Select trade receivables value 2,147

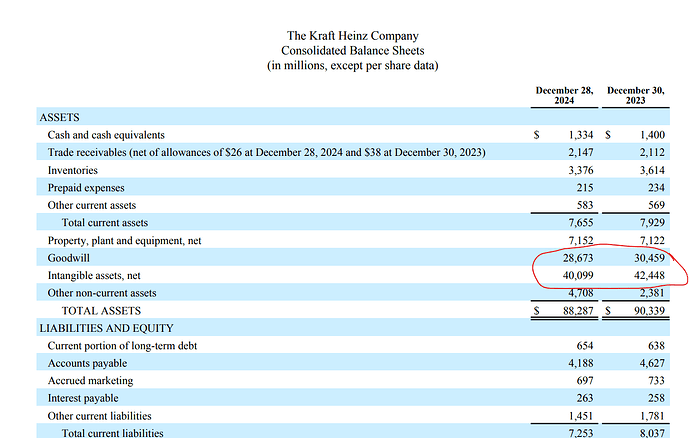coord(580,152)
